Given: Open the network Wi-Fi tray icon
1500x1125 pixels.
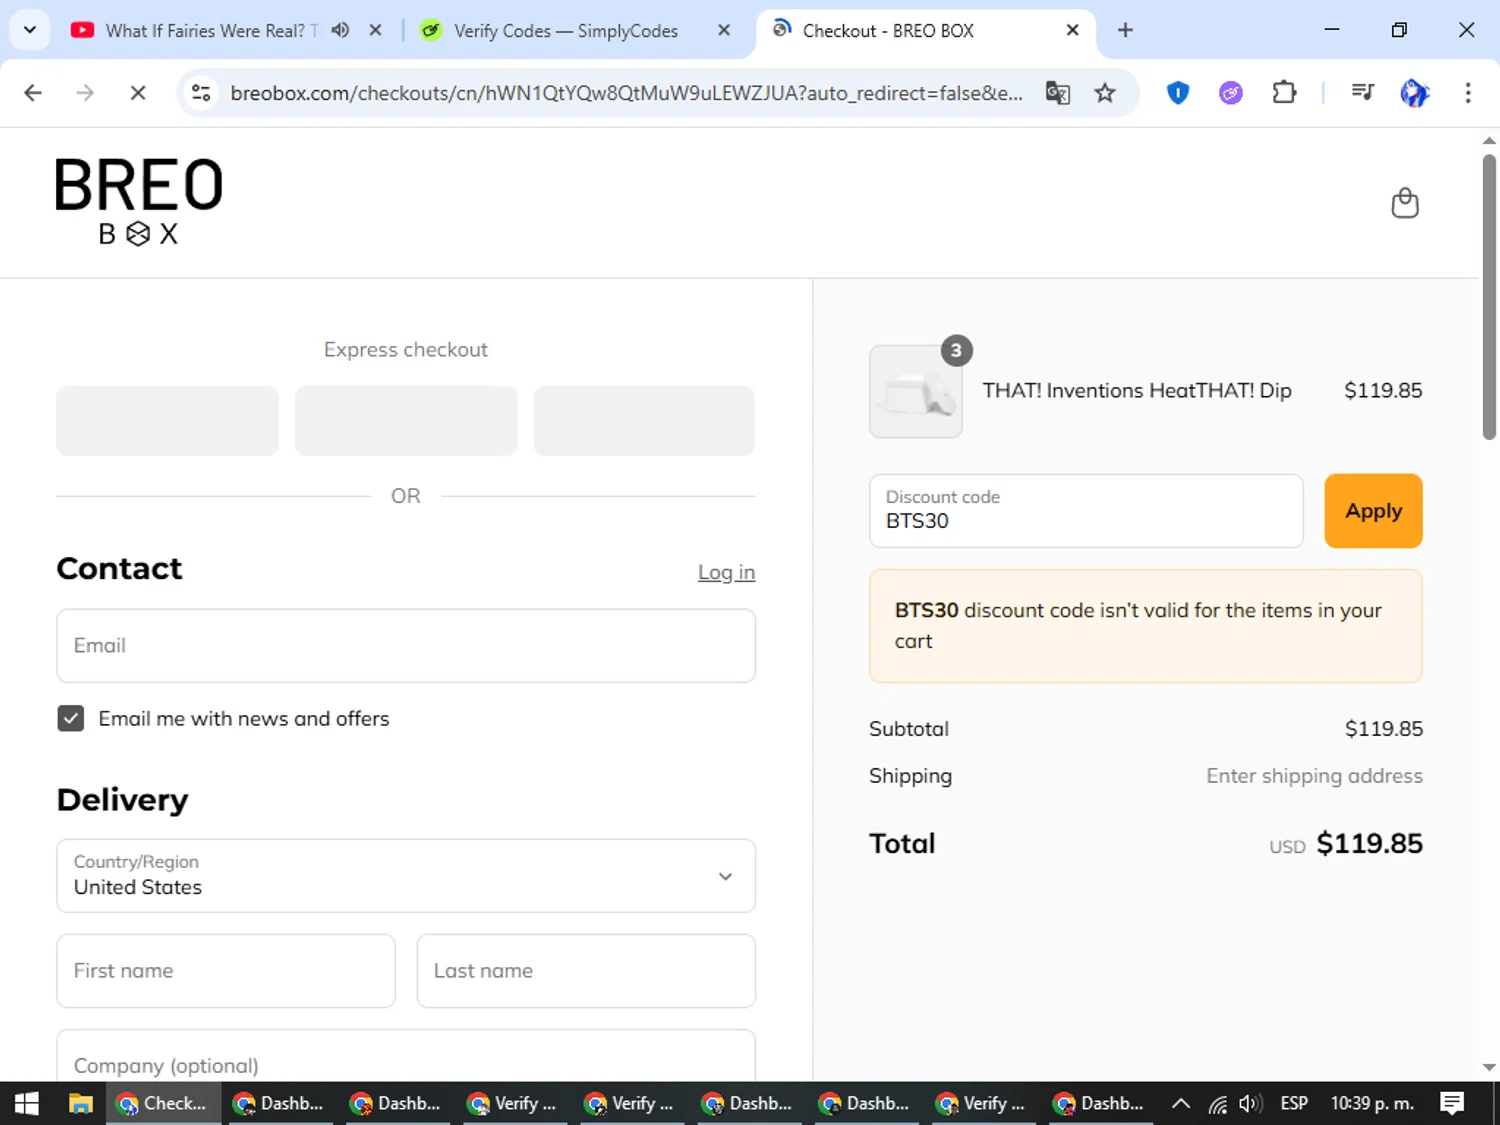Looking at the screenshot, I should click(1217, 1103).
